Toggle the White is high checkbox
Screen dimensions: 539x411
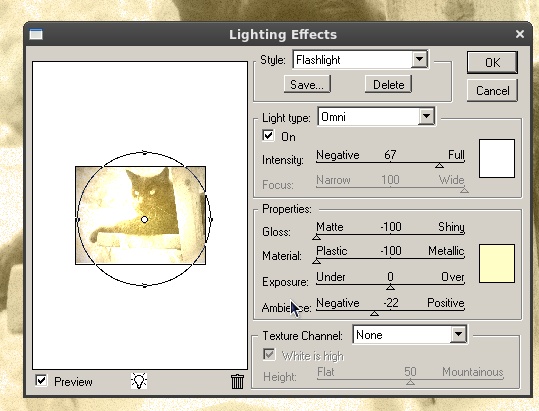(x=269, y=354)
